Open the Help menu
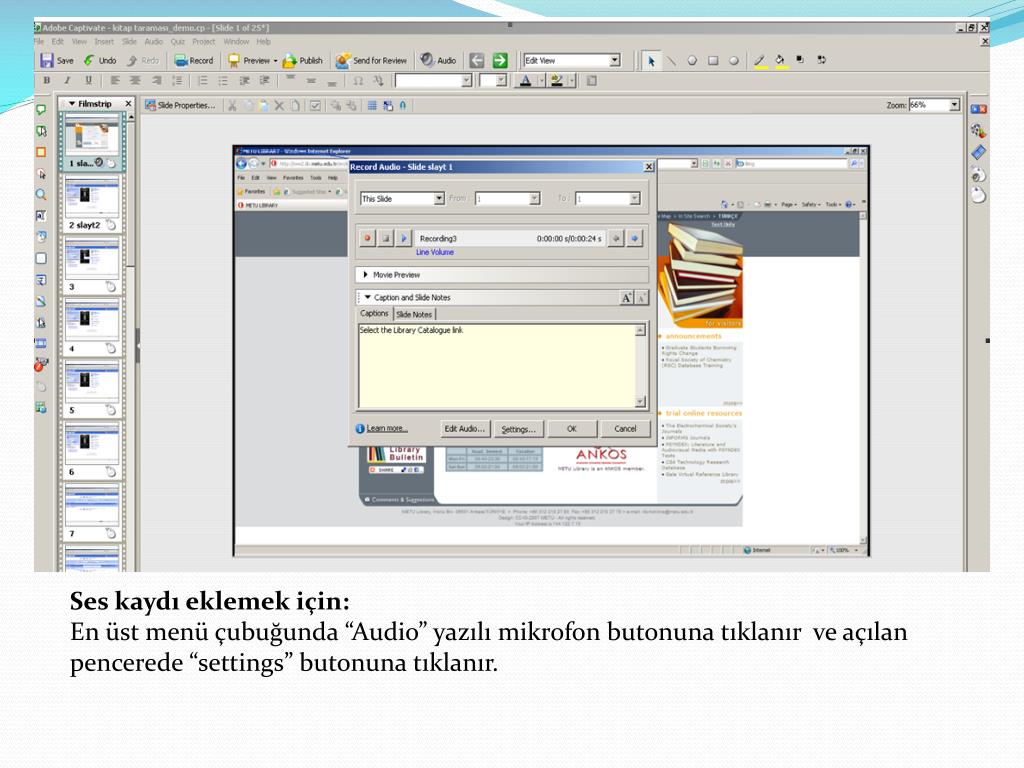The width and height of the screenshot is (1024, 768). click(x=263, y=41)
